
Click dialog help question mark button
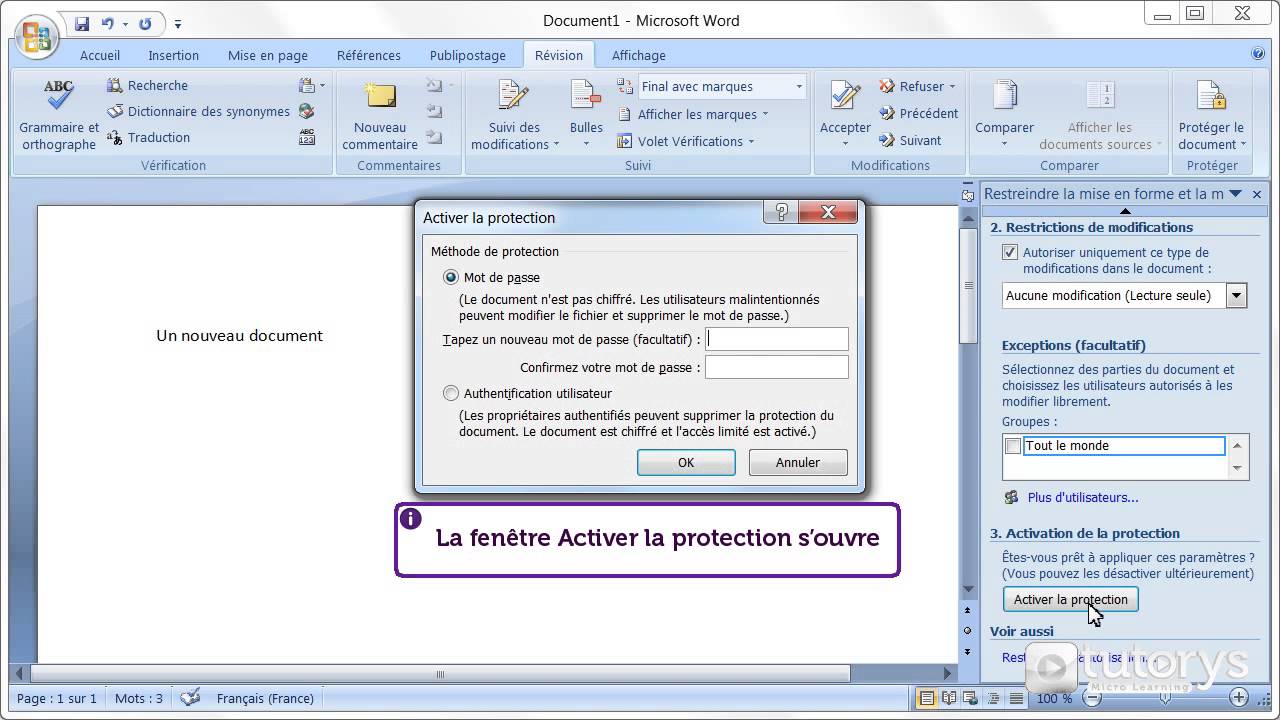(781, 212)
